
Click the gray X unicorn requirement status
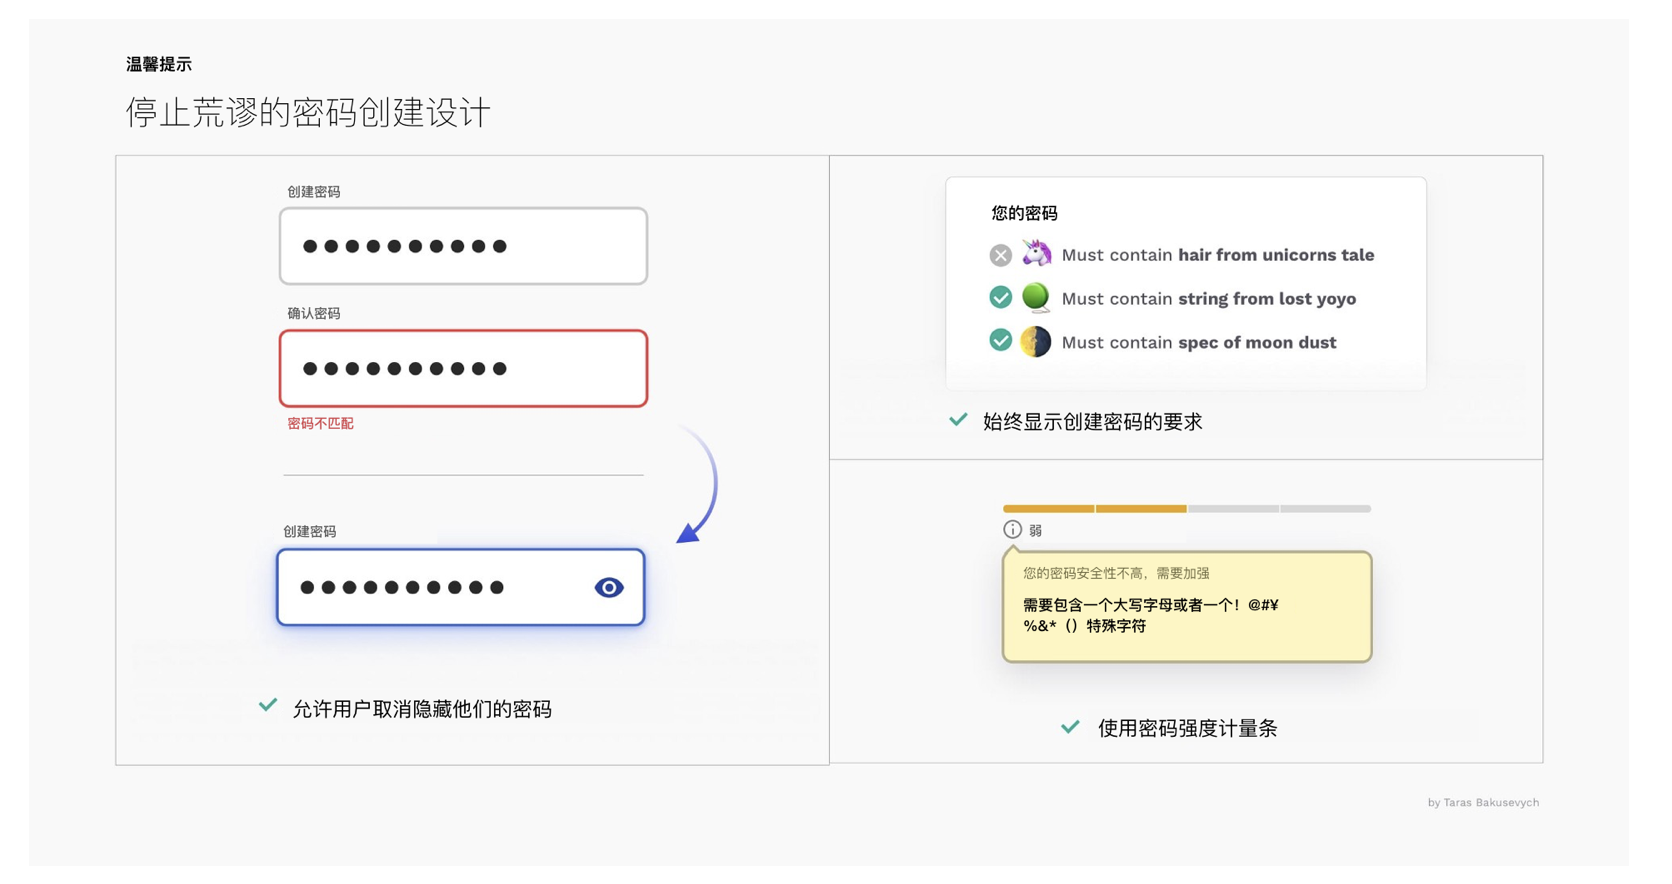(1000, 255)
